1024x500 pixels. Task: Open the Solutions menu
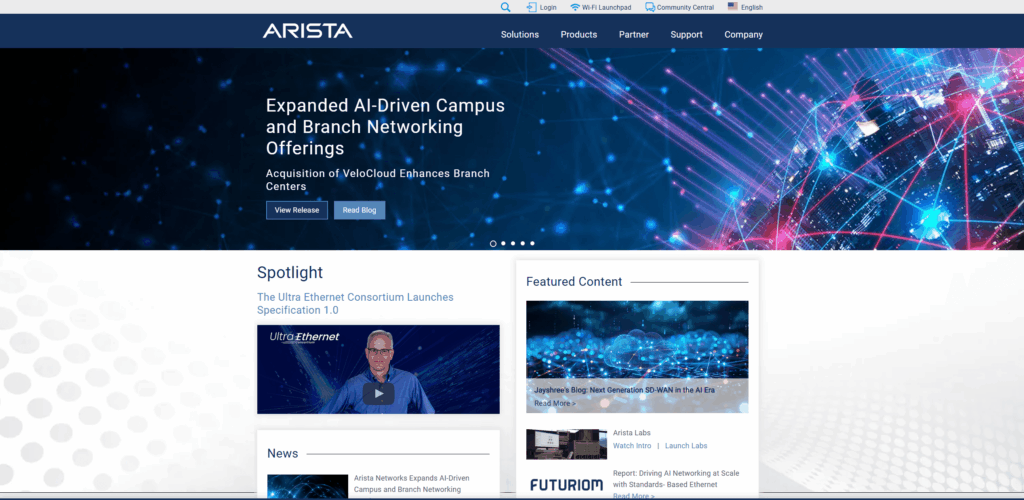(x=520, y=35)
